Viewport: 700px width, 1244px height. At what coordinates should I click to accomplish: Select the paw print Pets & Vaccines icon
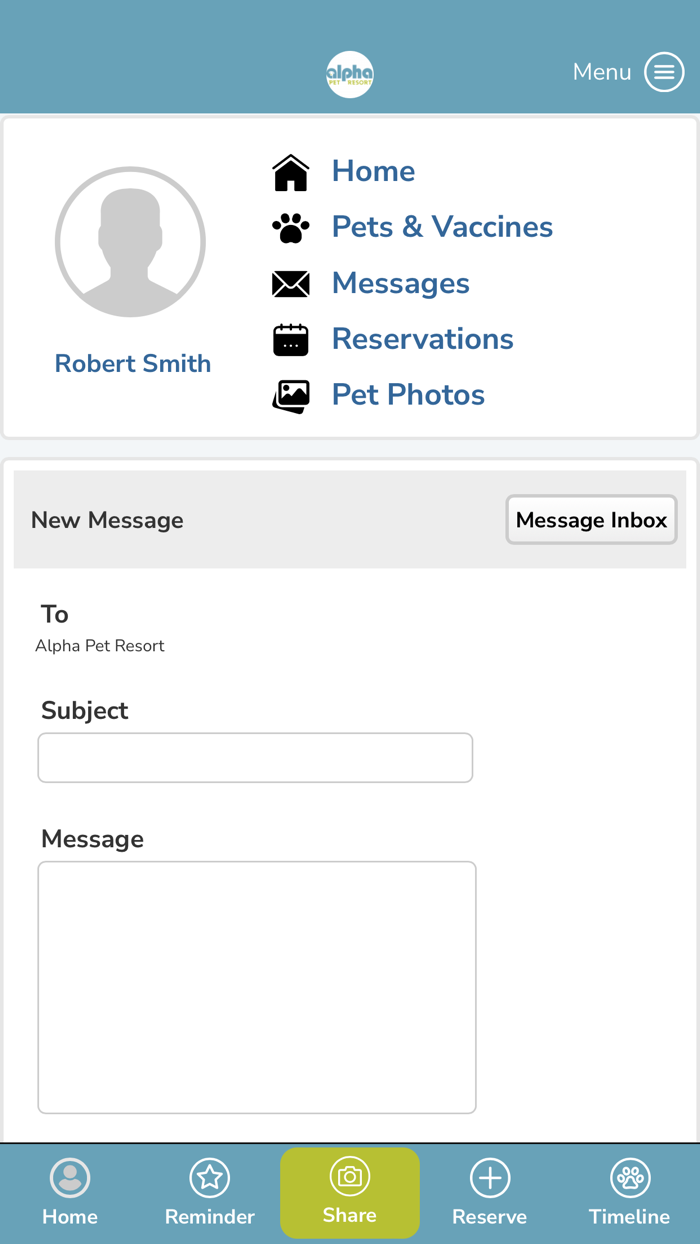pyautogui.click(x=290, y=227)
